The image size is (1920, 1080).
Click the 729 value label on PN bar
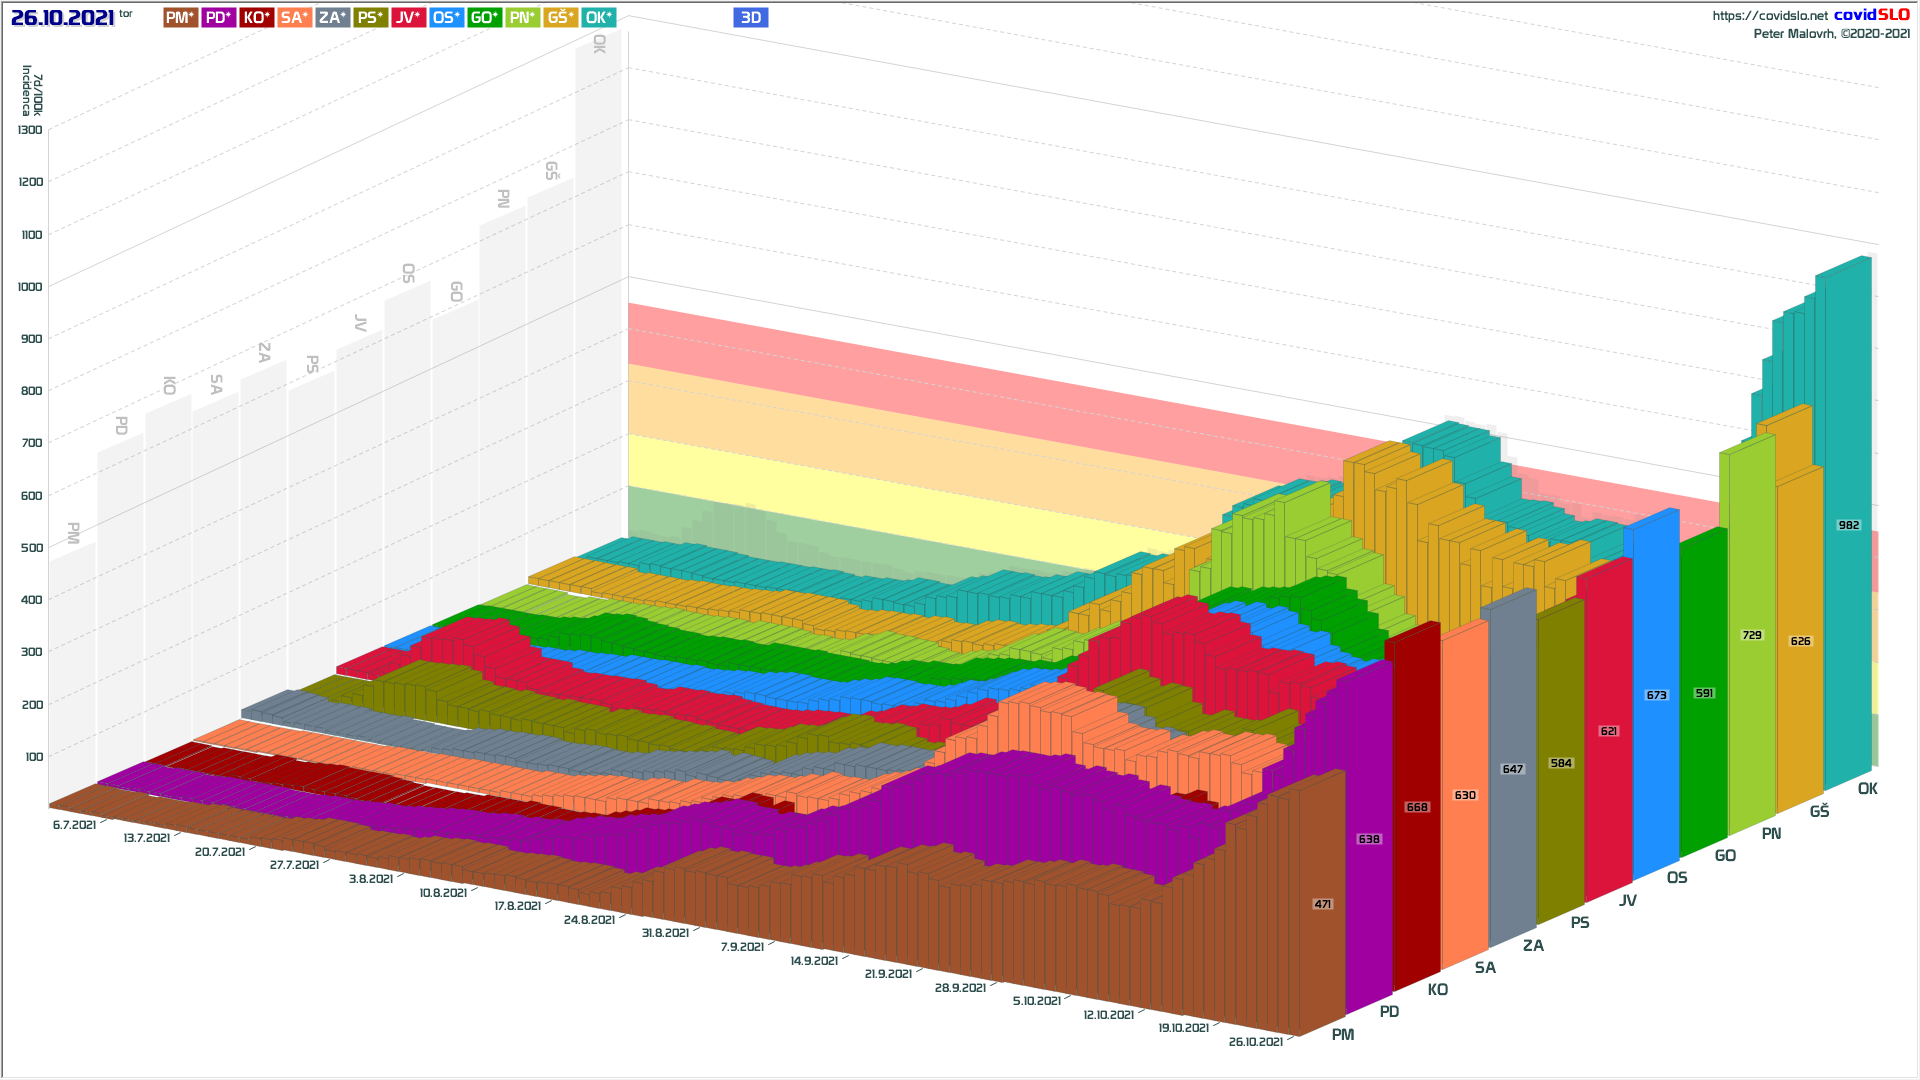[1751, 635]
